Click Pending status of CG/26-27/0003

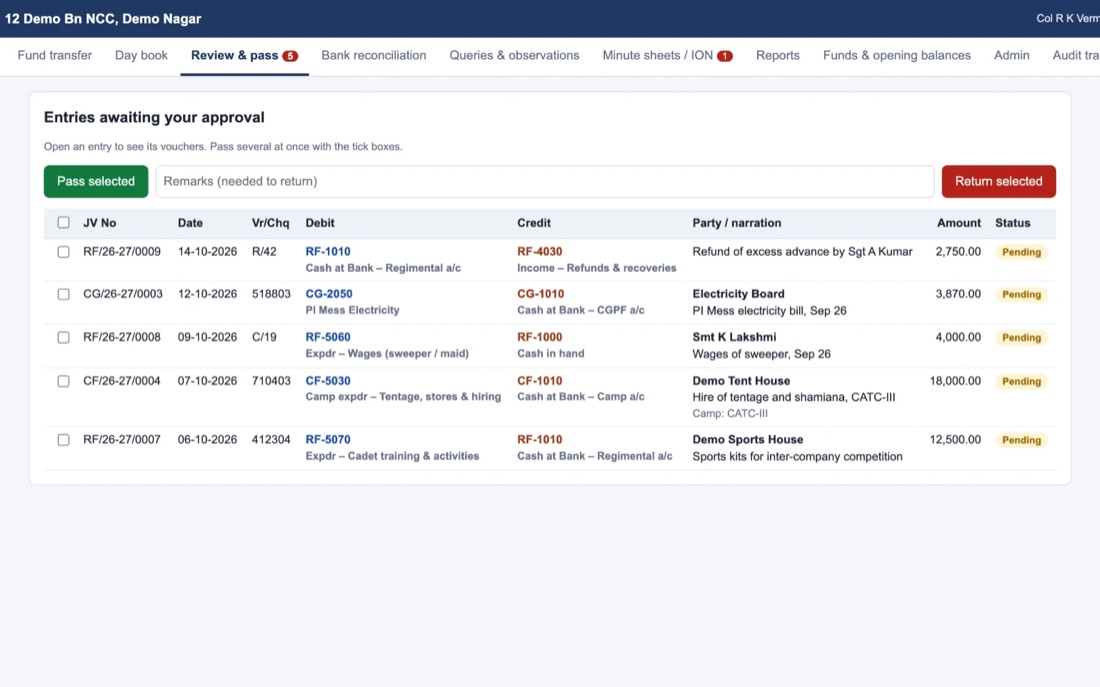point(1021,294)
